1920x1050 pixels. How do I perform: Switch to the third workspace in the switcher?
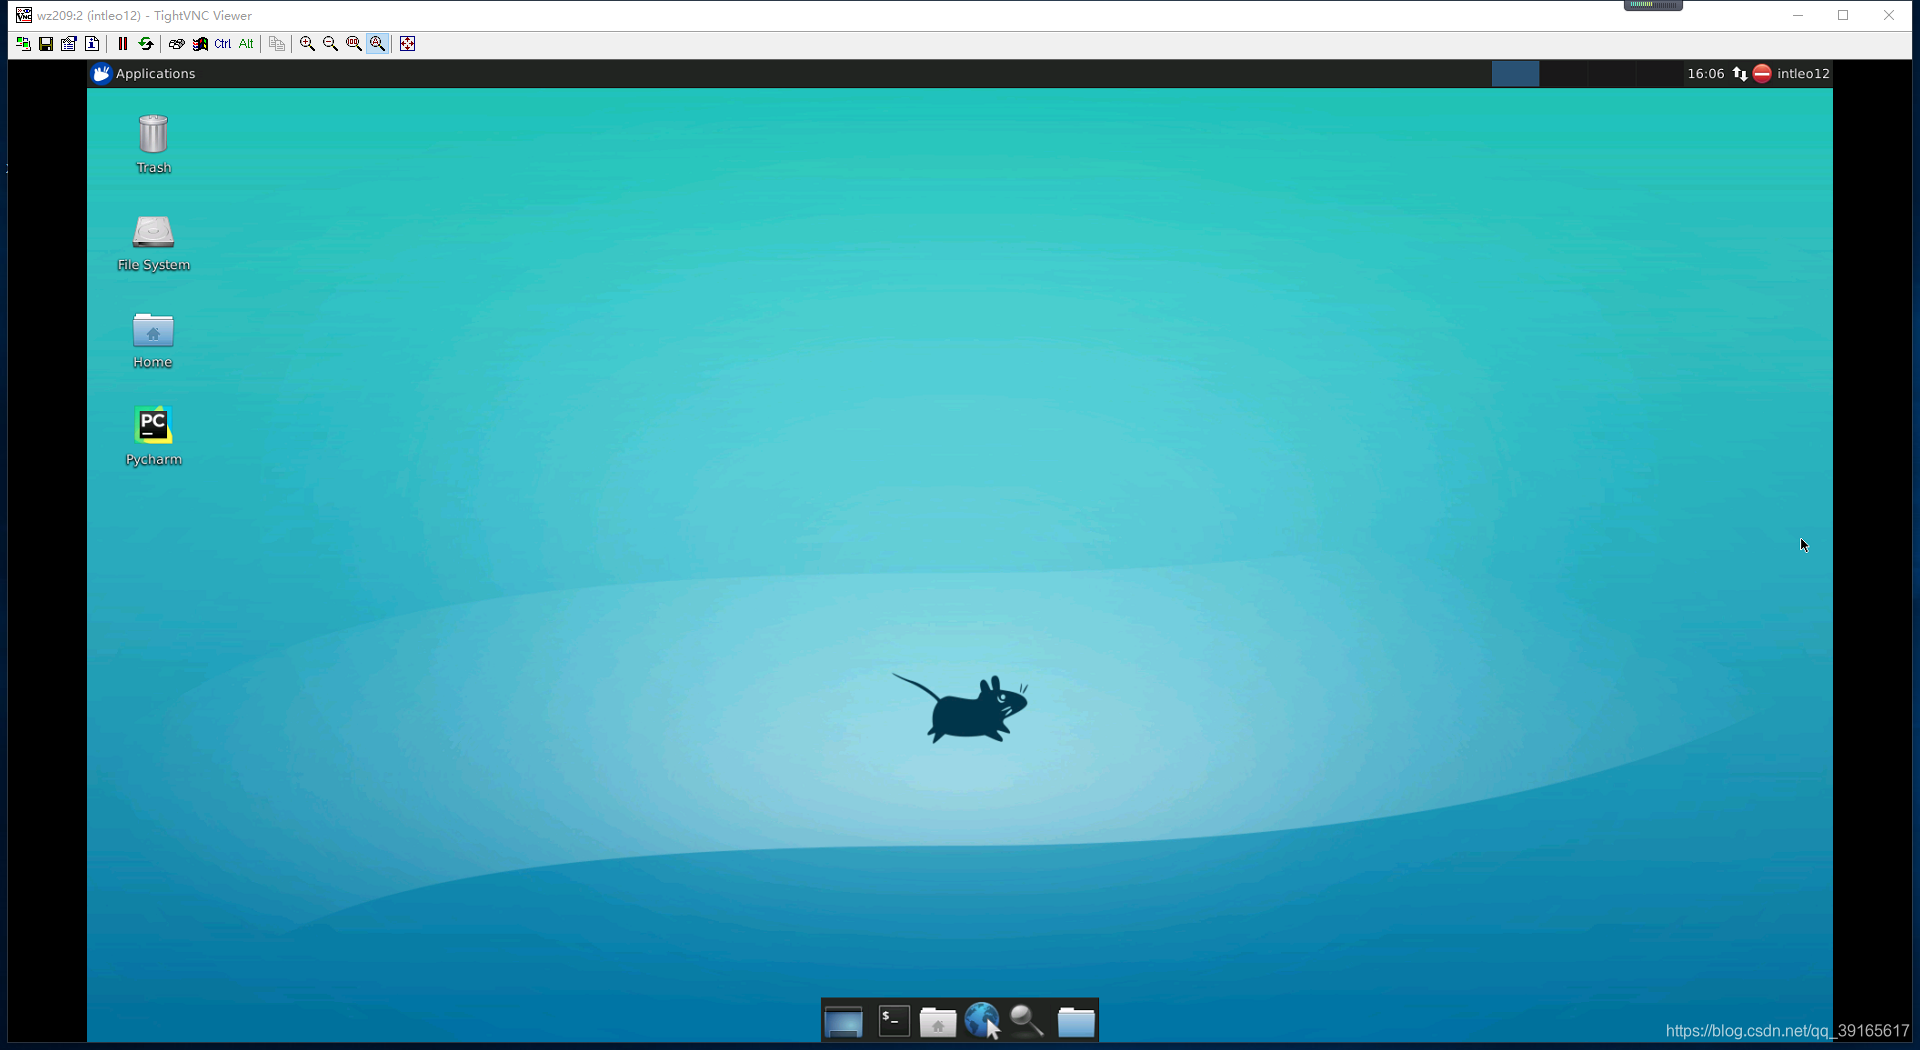(x=1611, y=74)
